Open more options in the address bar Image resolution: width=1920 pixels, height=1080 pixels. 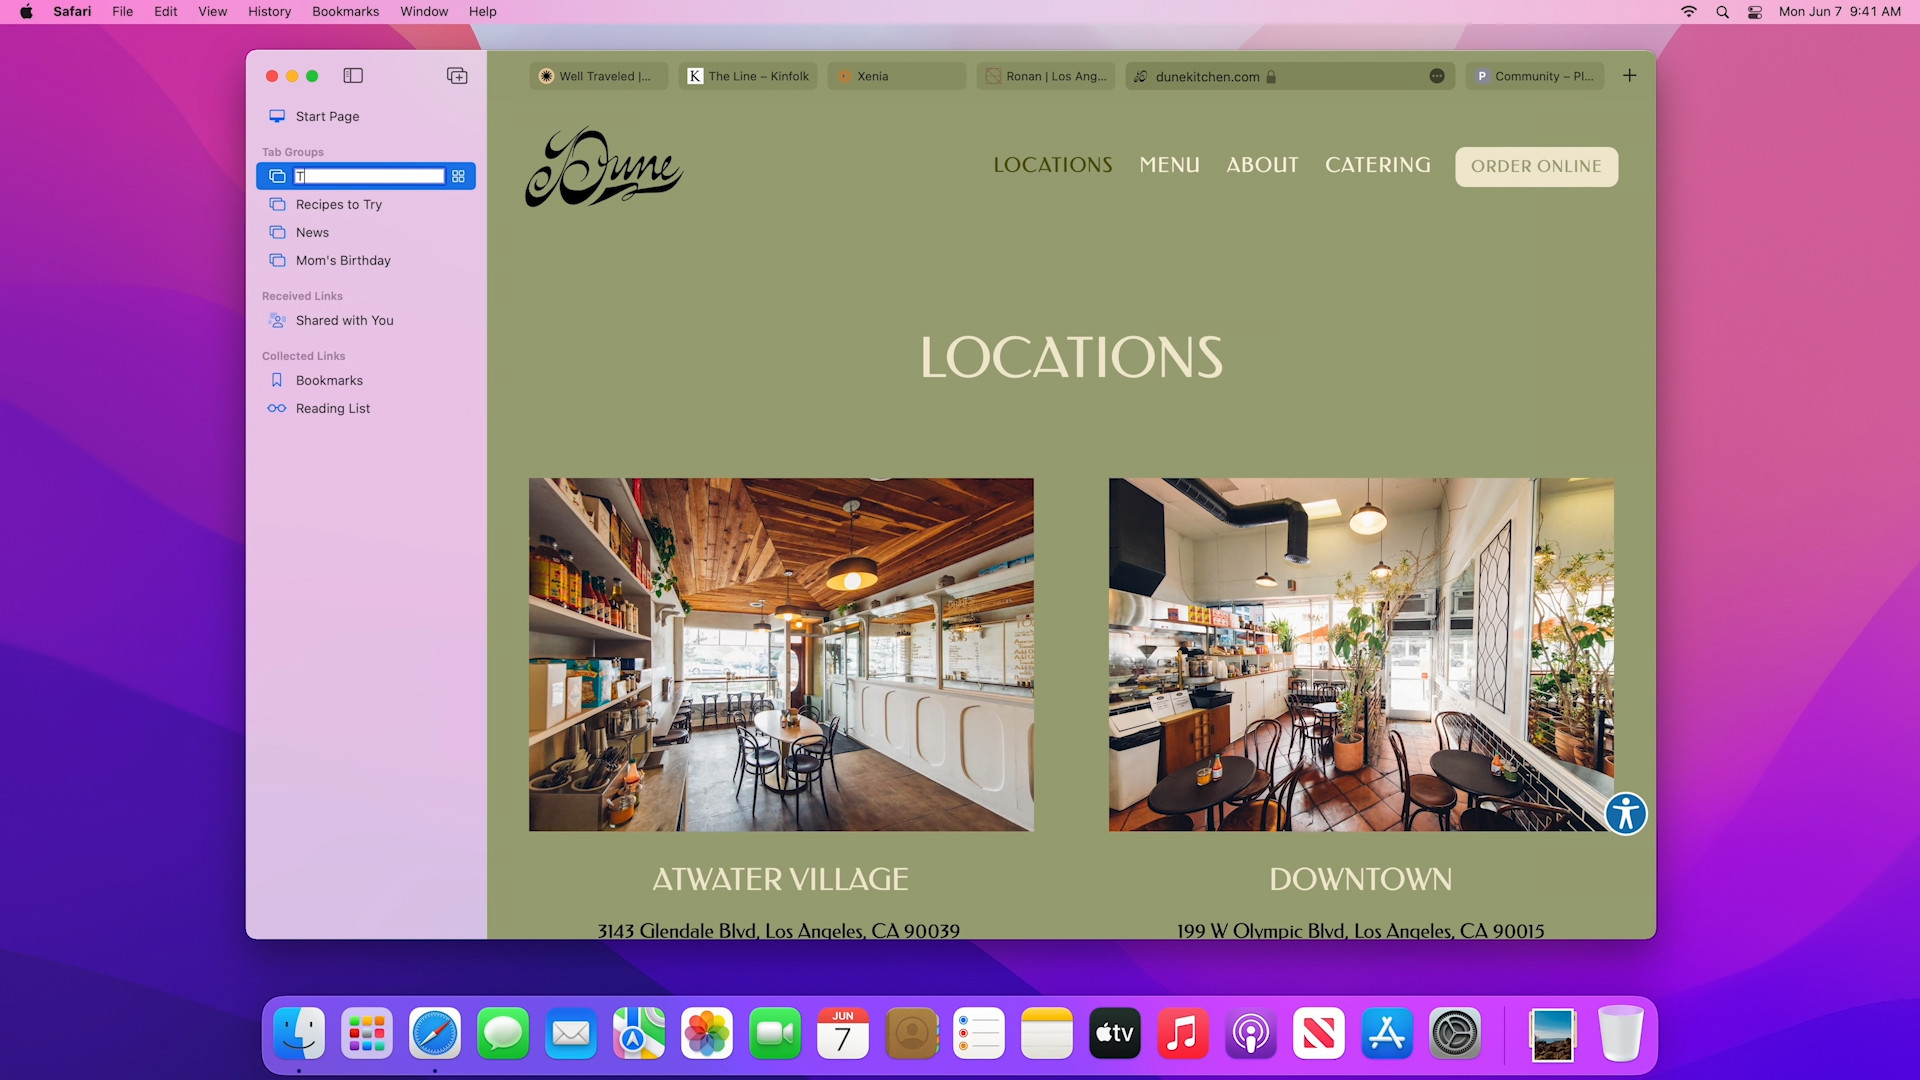(1437, 76)
